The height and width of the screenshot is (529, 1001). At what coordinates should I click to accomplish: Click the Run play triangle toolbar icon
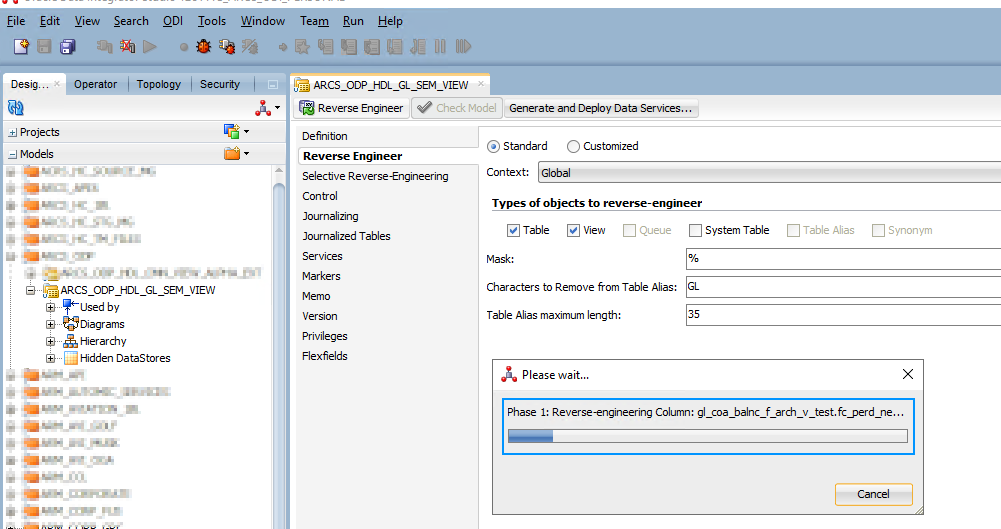[150, 46]
